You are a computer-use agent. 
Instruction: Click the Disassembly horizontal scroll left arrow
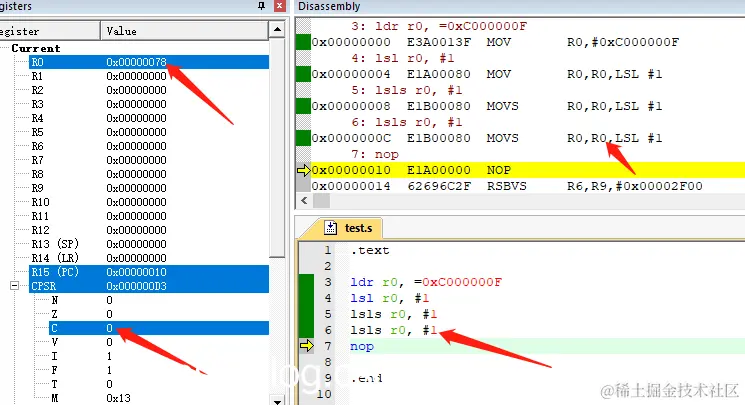[304, 201]
